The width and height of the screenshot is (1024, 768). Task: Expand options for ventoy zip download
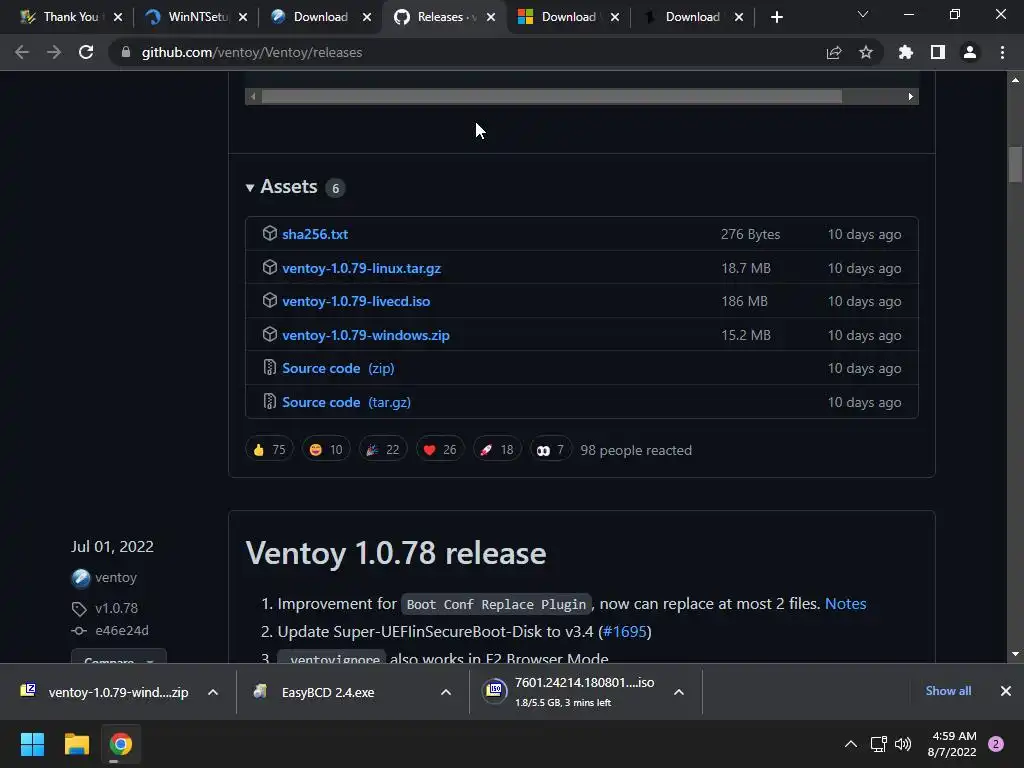tap(213, 692)
